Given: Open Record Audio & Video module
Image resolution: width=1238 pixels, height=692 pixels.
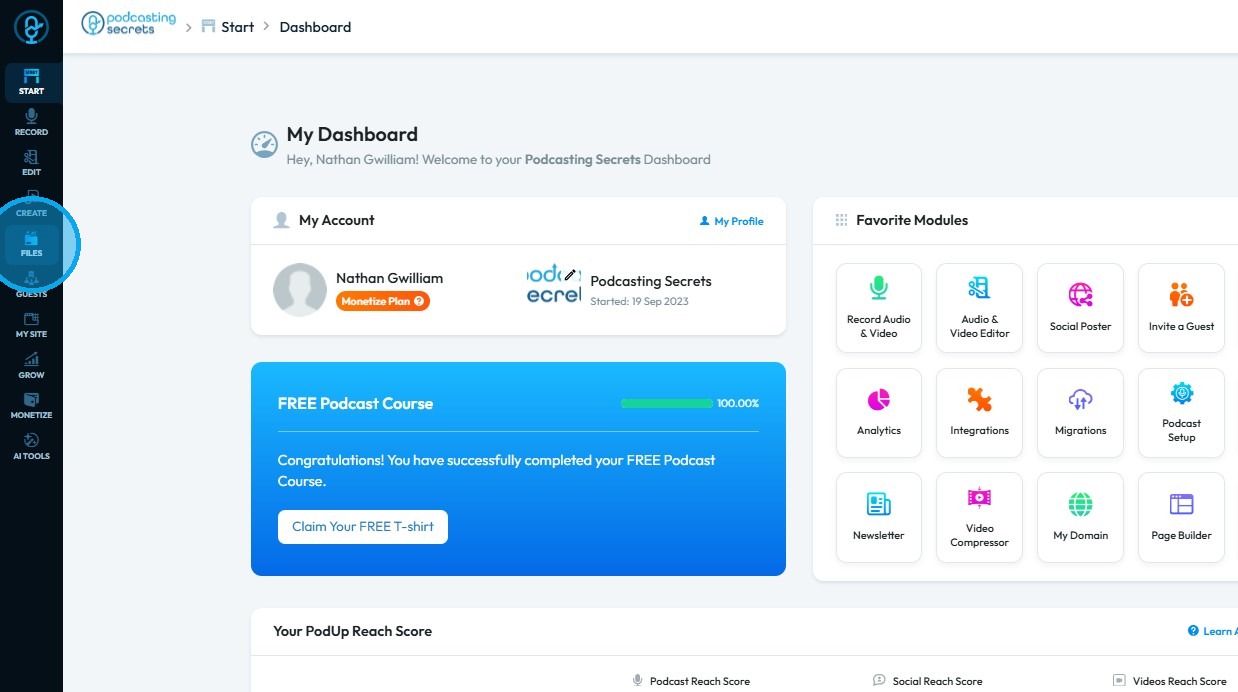Looking at the screenshot, I should 879,308.
